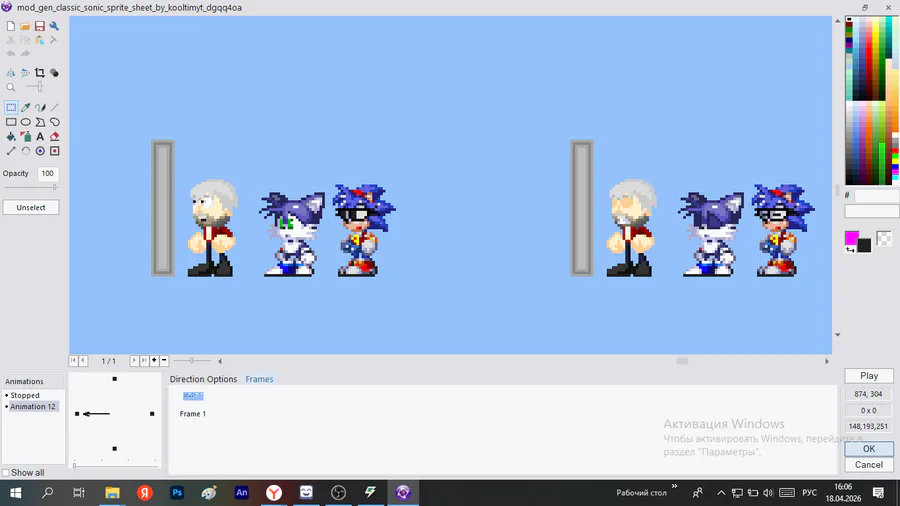This screenshot has width=900, height=506.
Task: Click the black background color swatch
Action: 864,245
